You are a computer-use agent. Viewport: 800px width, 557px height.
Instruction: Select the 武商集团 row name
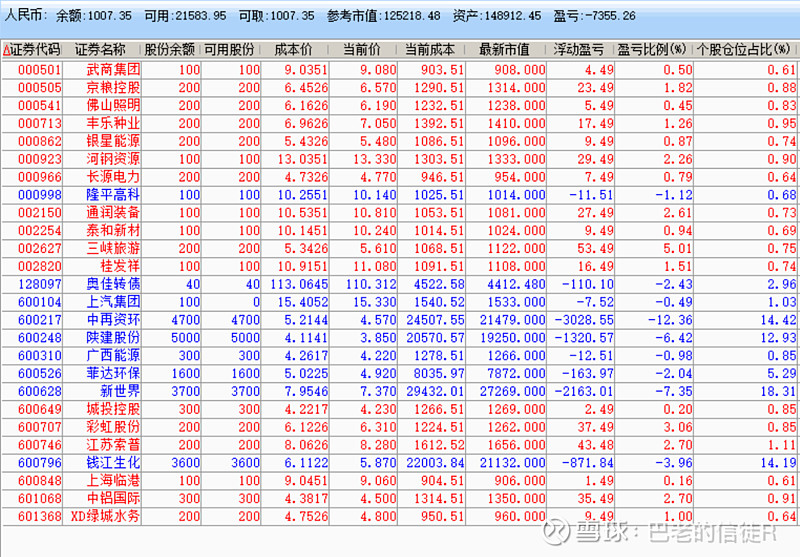113,69
